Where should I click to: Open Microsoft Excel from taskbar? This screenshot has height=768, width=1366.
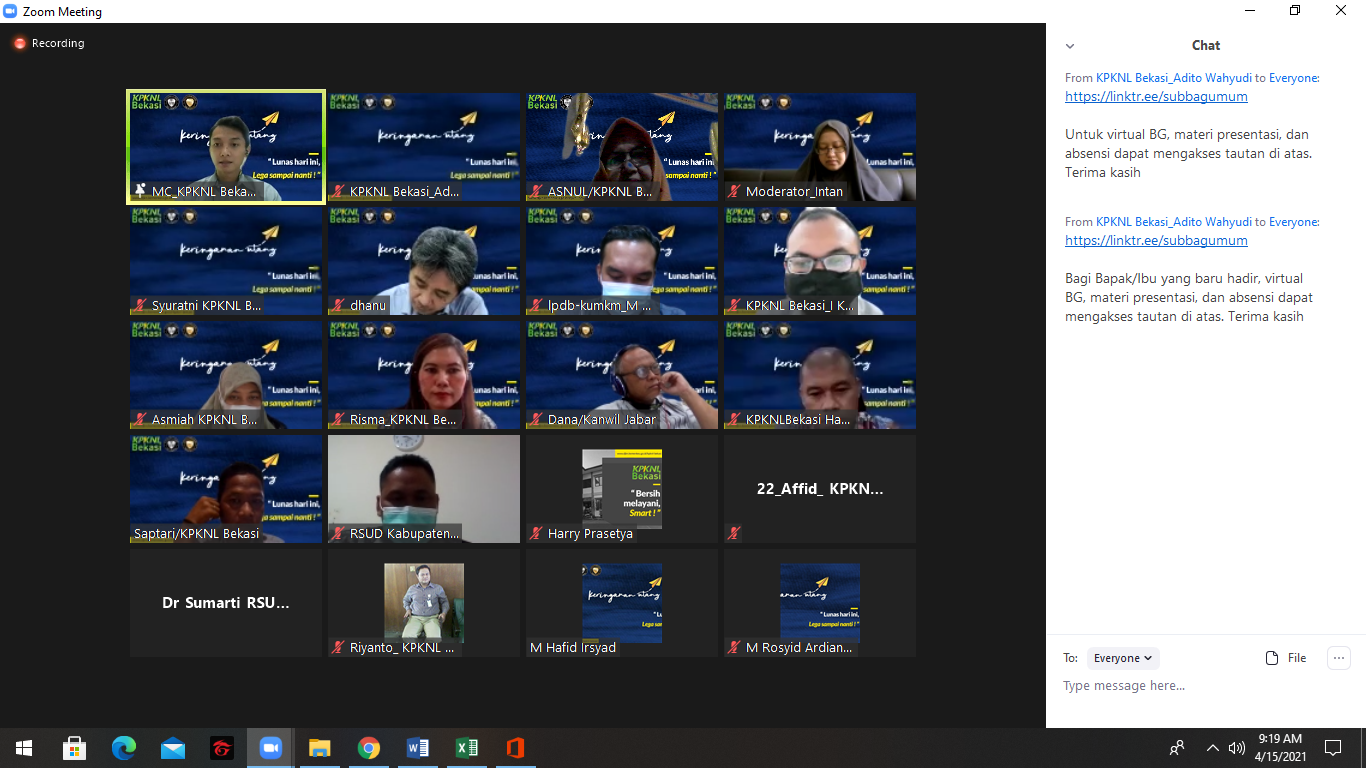point(467,748)
